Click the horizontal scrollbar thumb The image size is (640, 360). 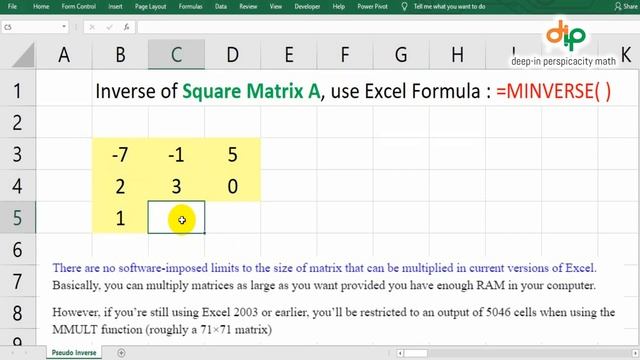click(x=416, y=353)
